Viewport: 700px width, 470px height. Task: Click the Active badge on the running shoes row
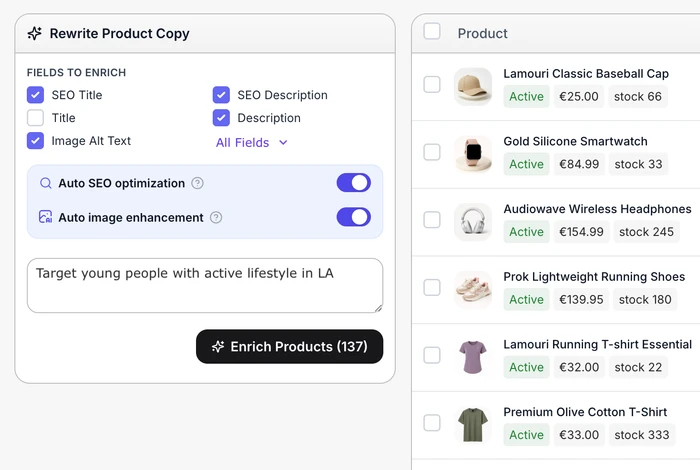click(526, 299)
